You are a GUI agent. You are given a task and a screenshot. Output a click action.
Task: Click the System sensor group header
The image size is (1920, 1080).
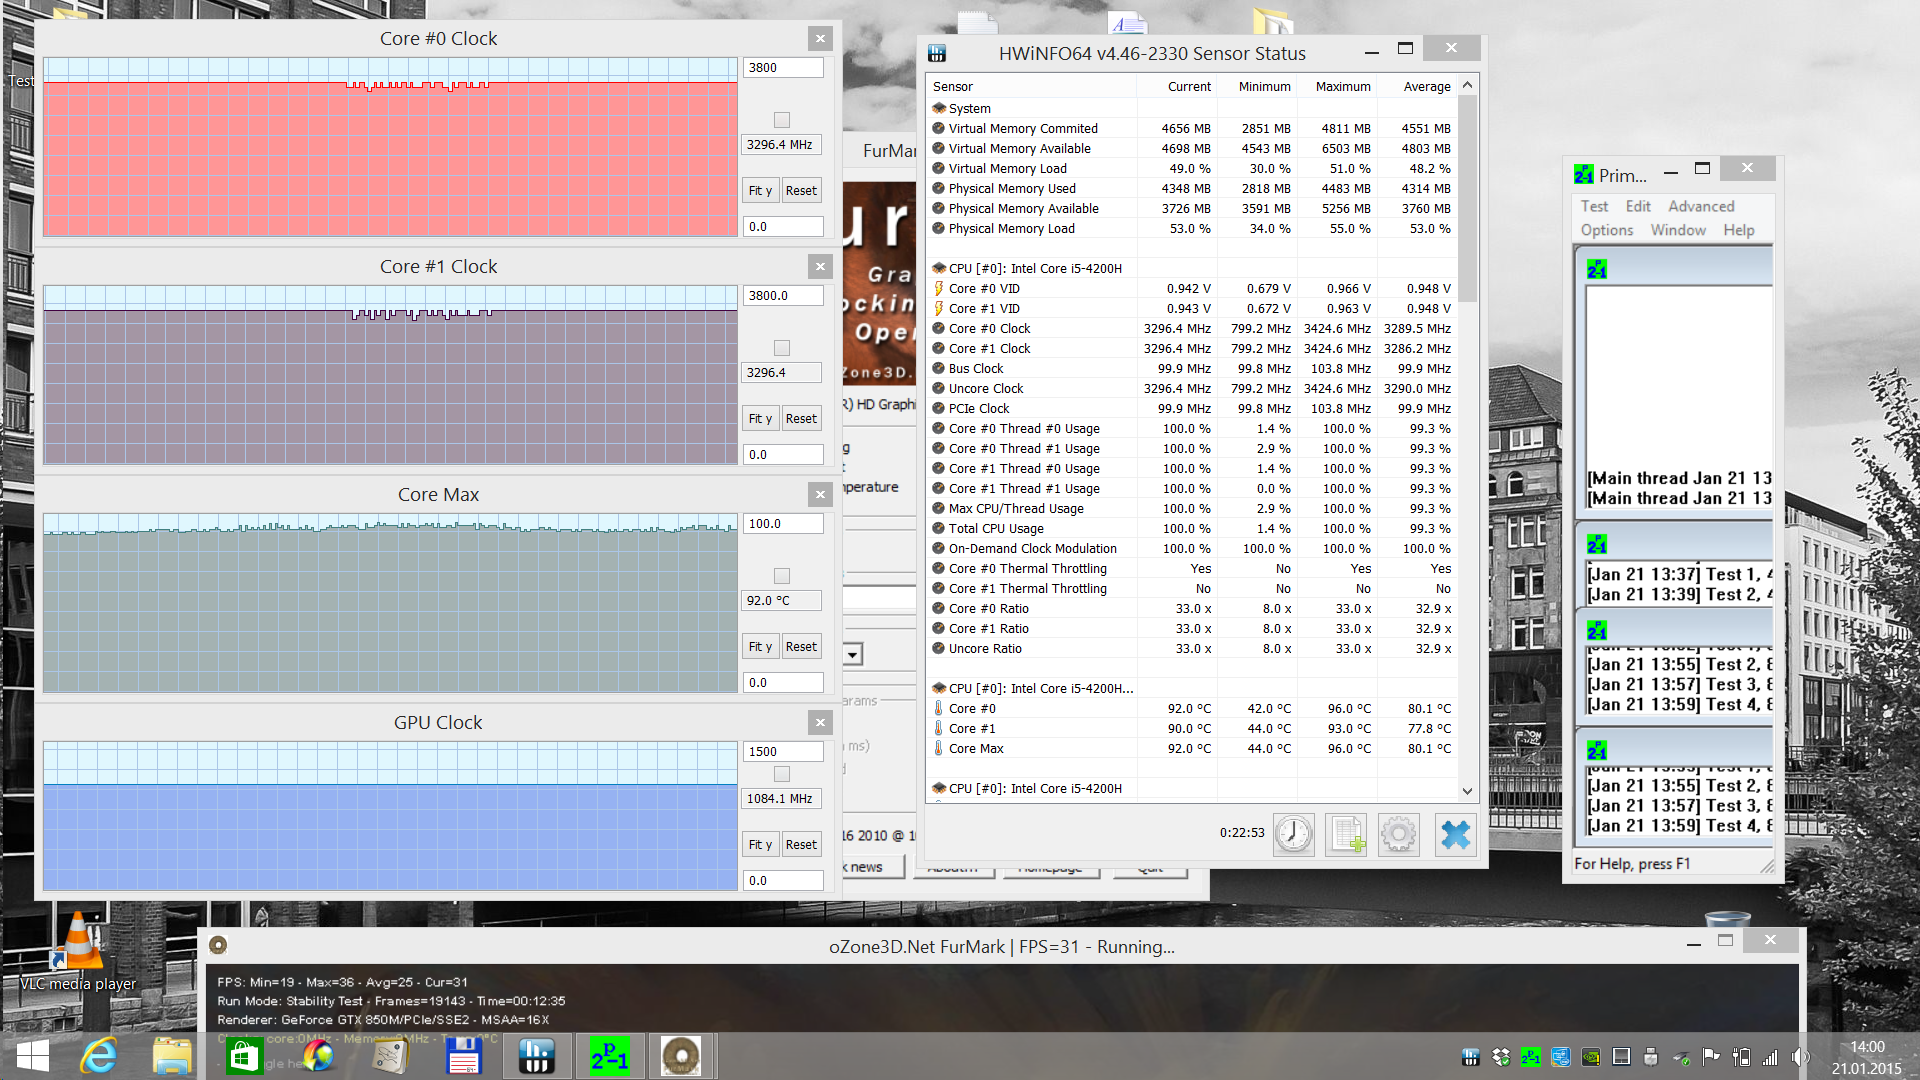pyautogui.click(x=1192, y=109)
